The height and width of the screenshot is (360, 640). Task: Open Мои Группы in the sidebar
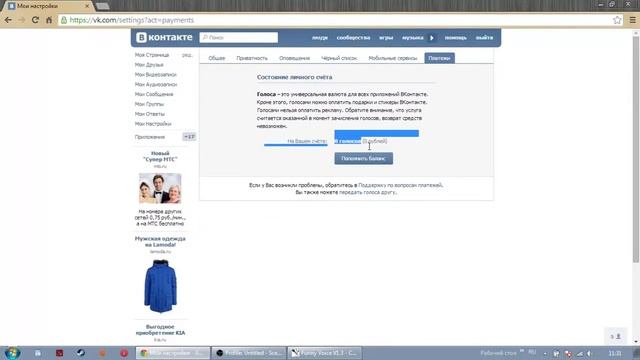point(149,104)
